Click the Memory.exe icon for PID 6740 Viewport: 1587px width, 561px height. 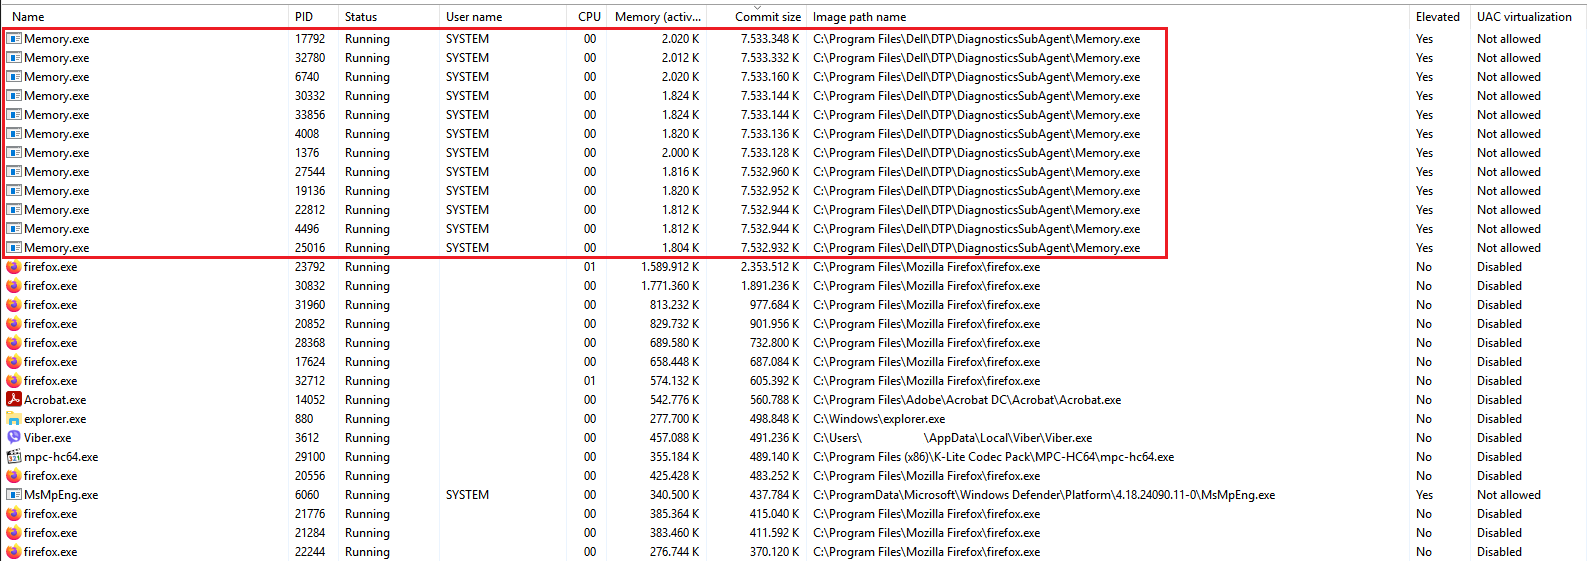coord(14,77)
